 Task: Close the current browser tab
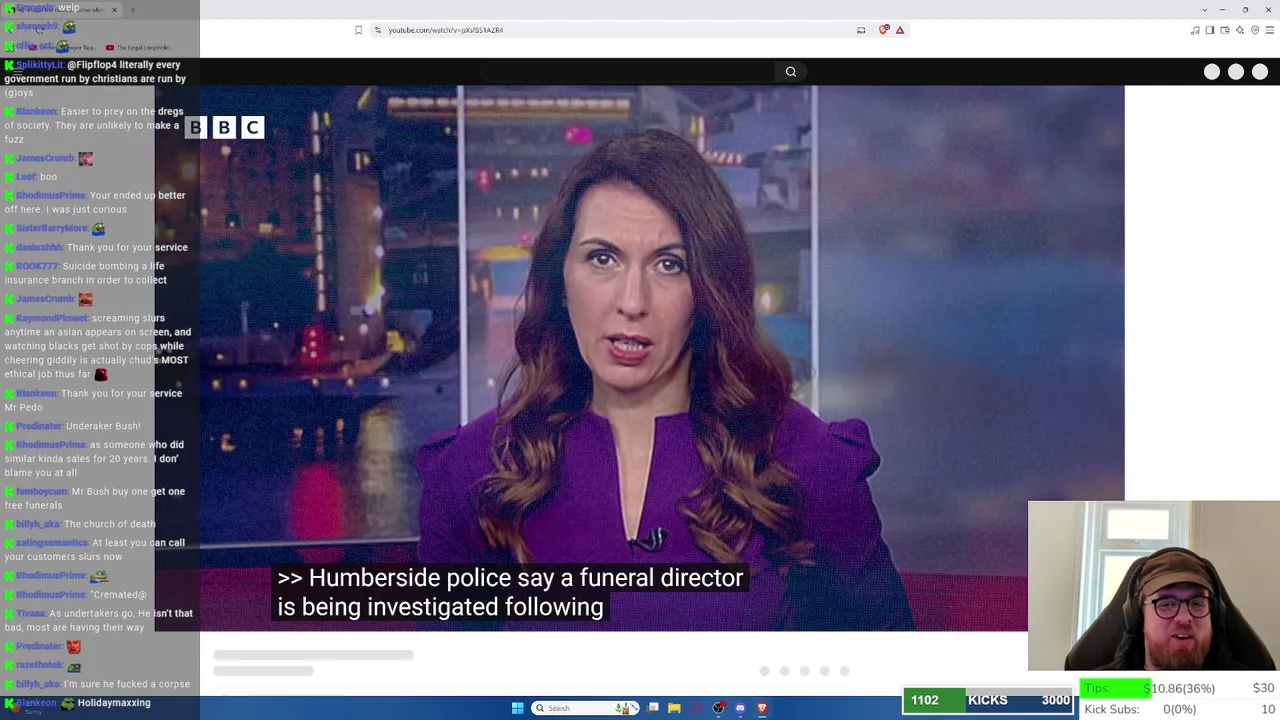click(x=114, y=10)
